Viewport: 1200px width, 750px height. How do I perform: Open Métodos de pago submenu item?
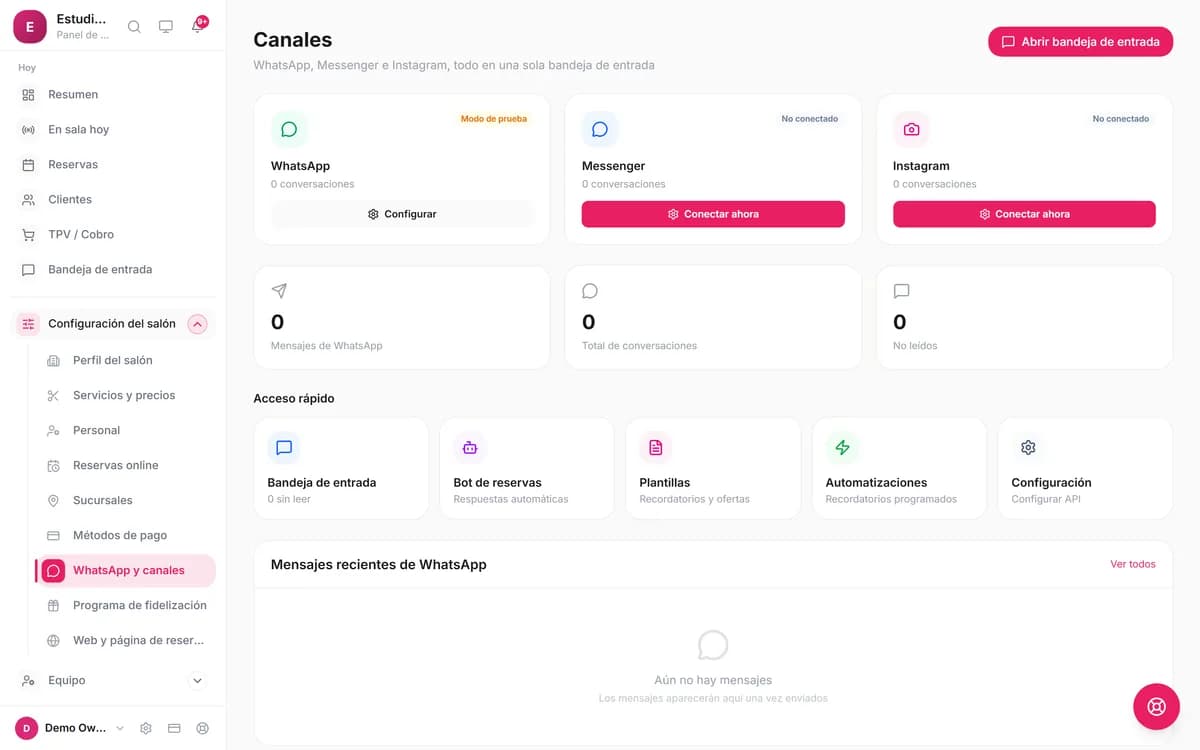(x=125, y=535)
